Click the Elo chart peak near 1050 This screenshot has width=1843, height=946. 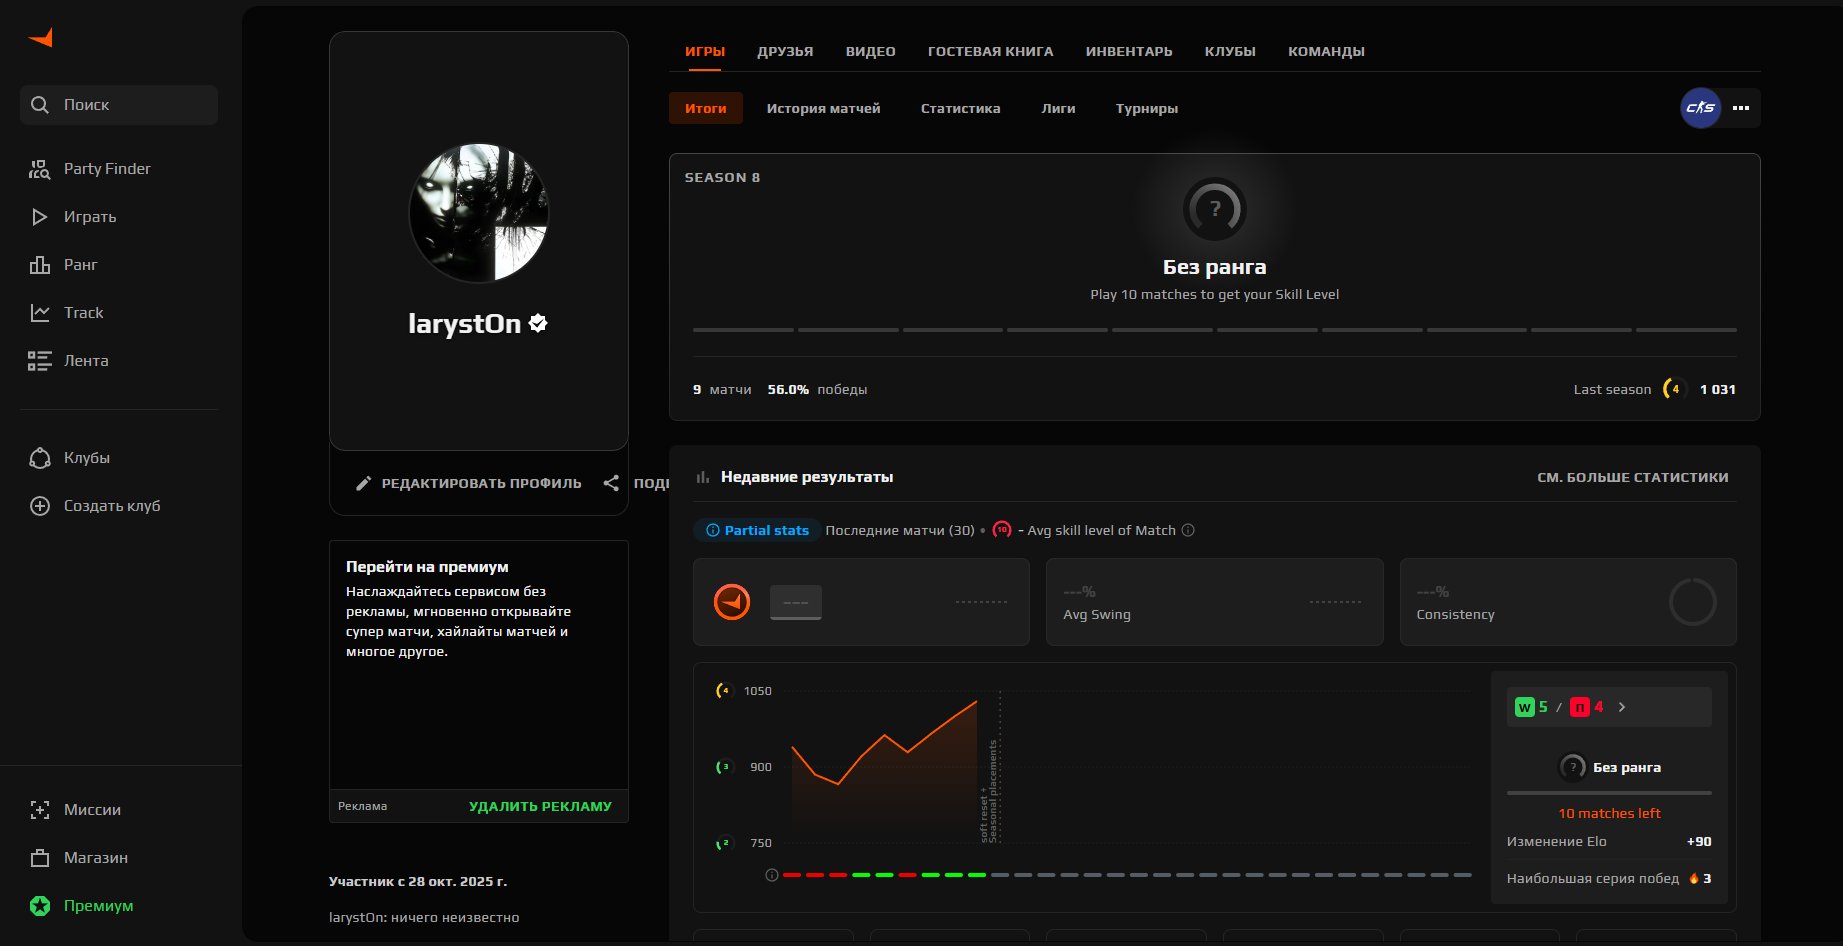click(976, 702)
